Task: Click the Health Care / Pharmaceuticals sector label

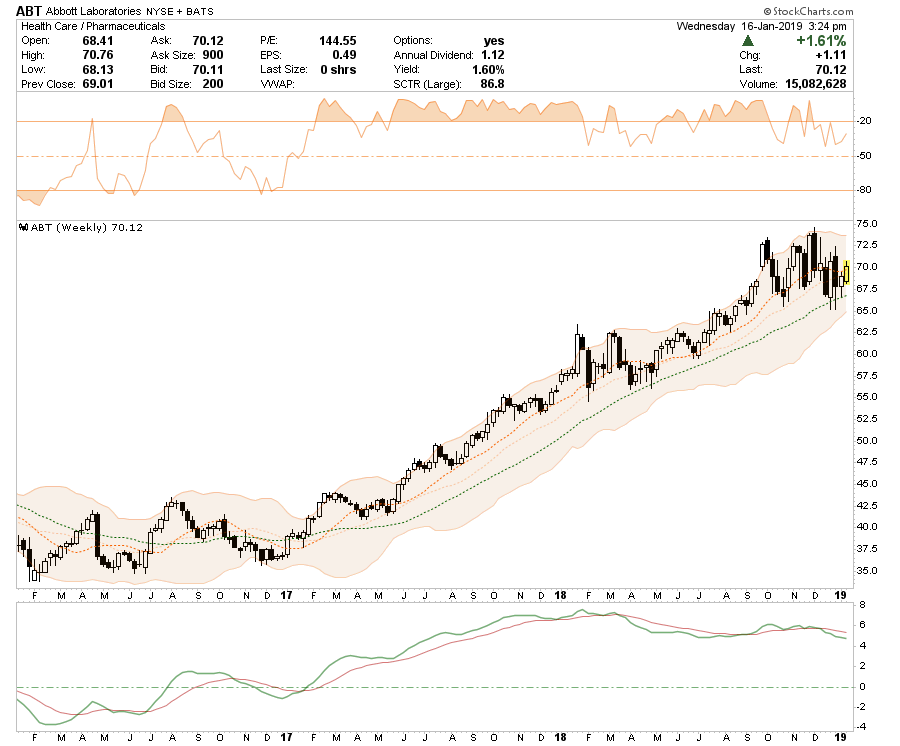Action: pos(93,26)
